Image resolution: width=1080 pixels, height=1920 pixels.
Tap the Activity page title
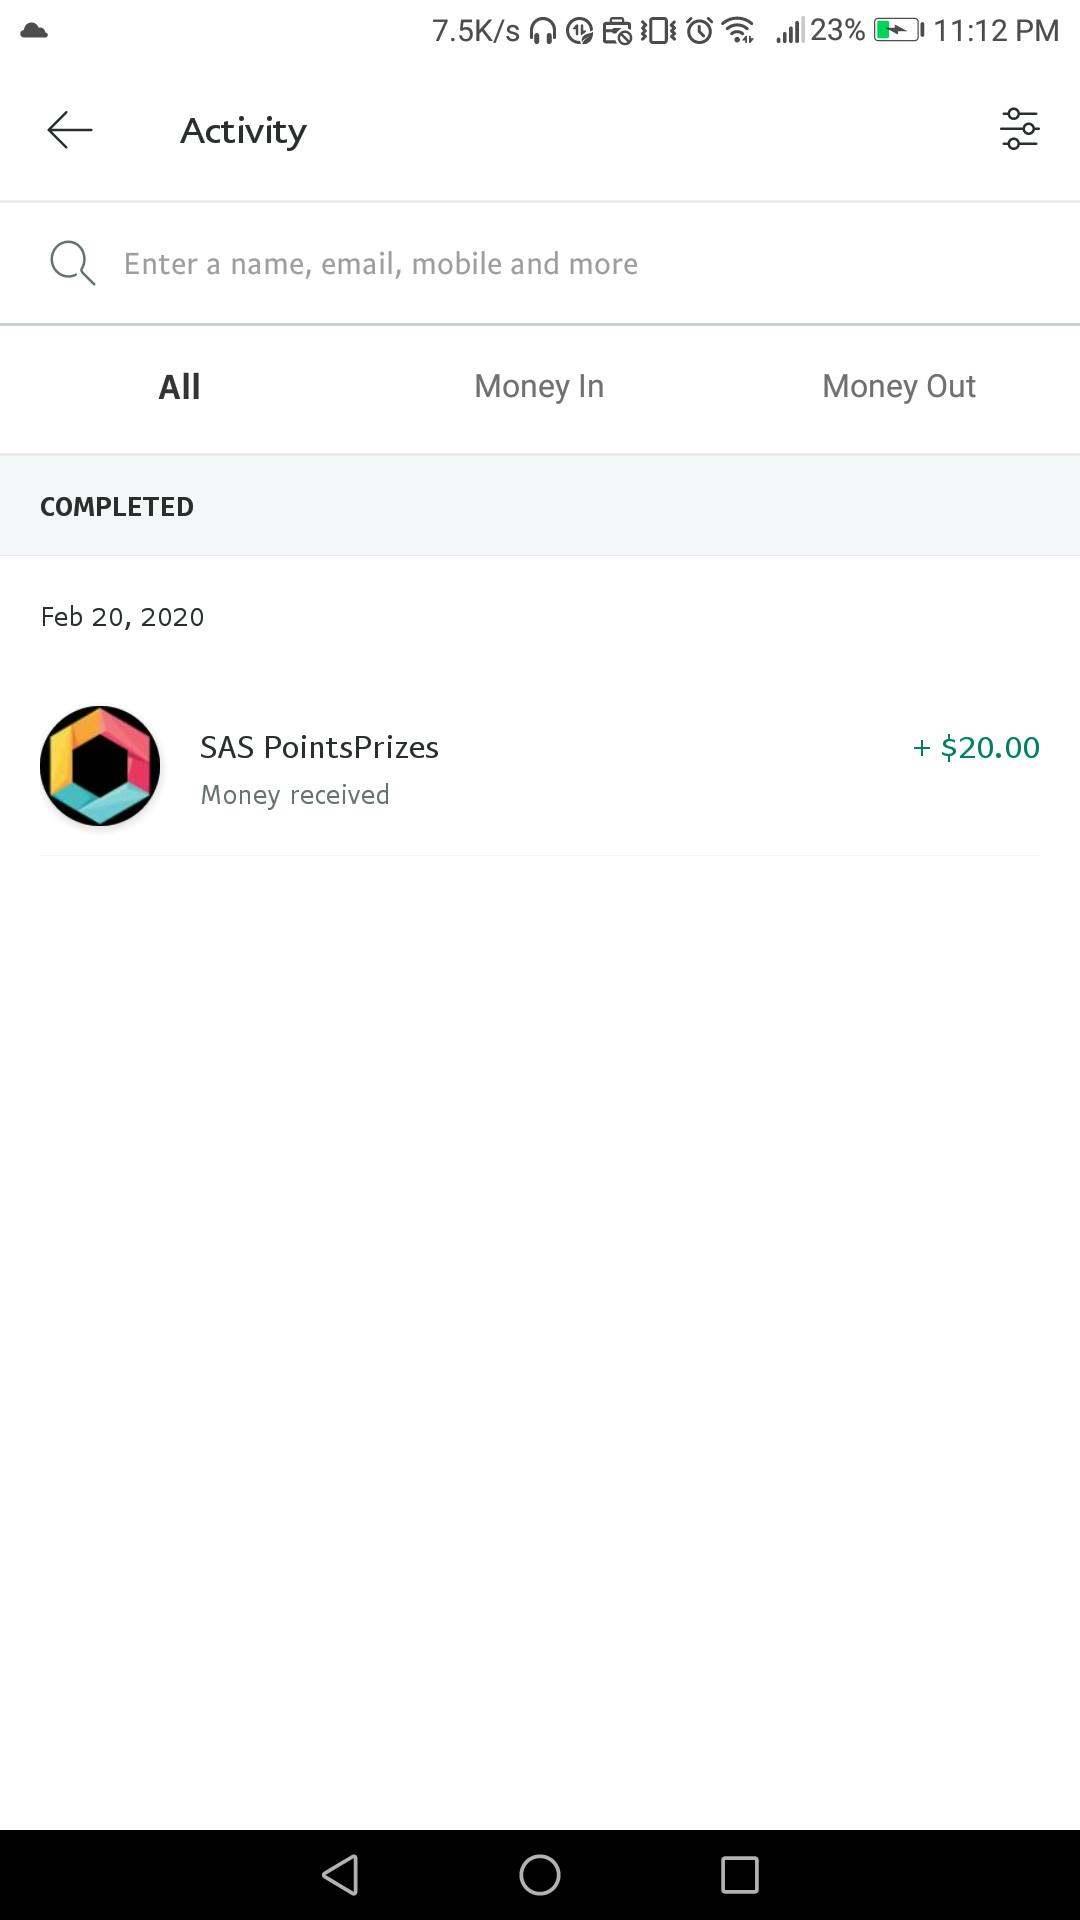[x=243, y=131]
